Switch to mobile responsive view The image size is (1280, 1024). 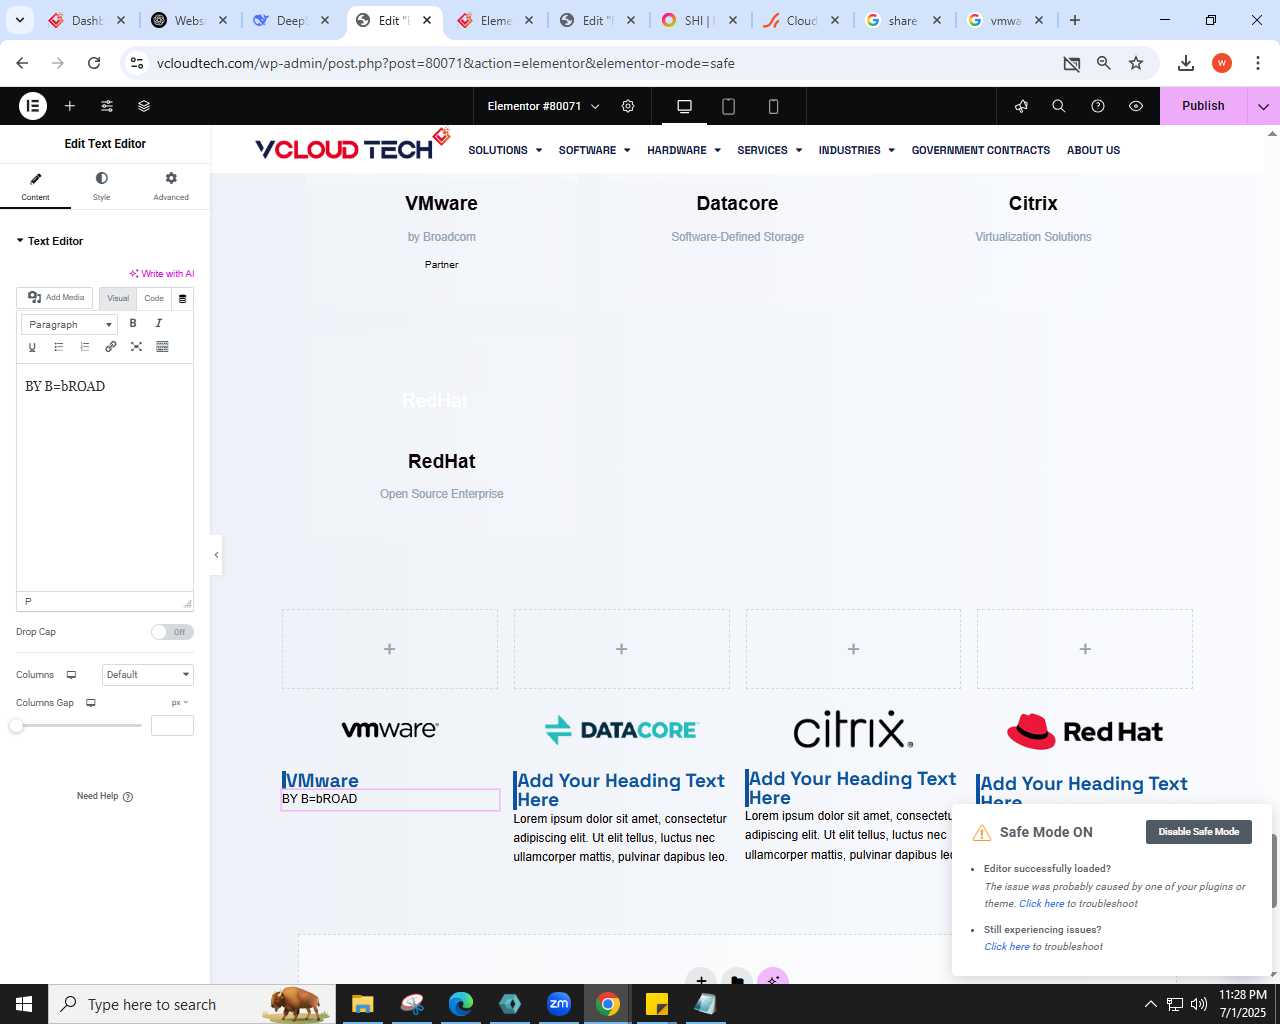[773, 106]
